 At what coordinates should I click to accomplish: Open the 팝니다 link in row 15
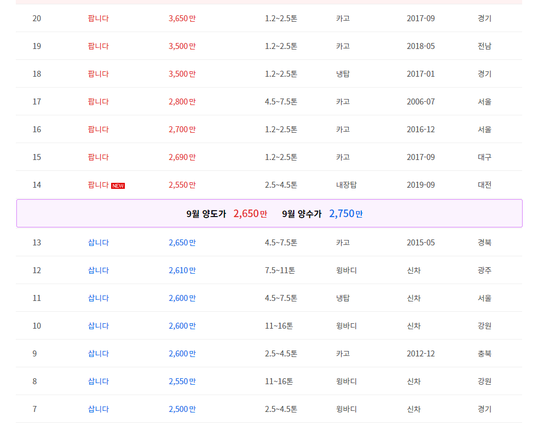tap(98, 157)
